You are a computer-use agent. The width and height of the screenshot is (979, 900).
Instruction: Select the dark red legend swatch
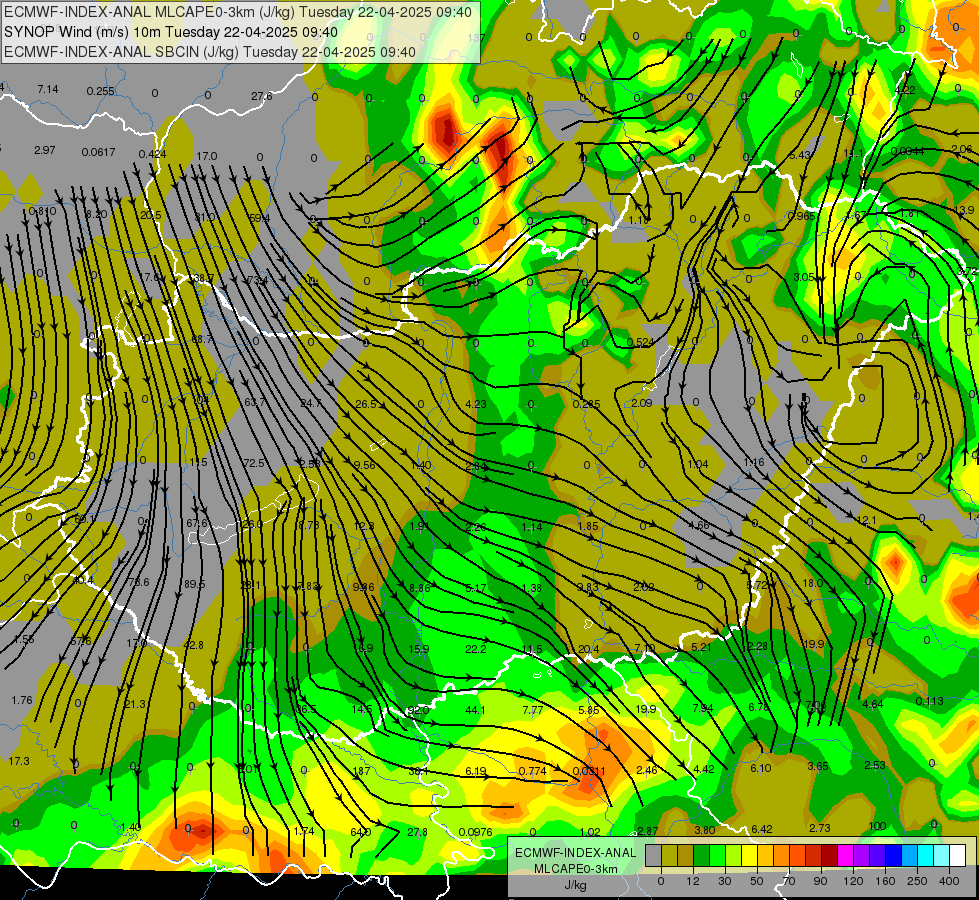(x=829, y=856)
